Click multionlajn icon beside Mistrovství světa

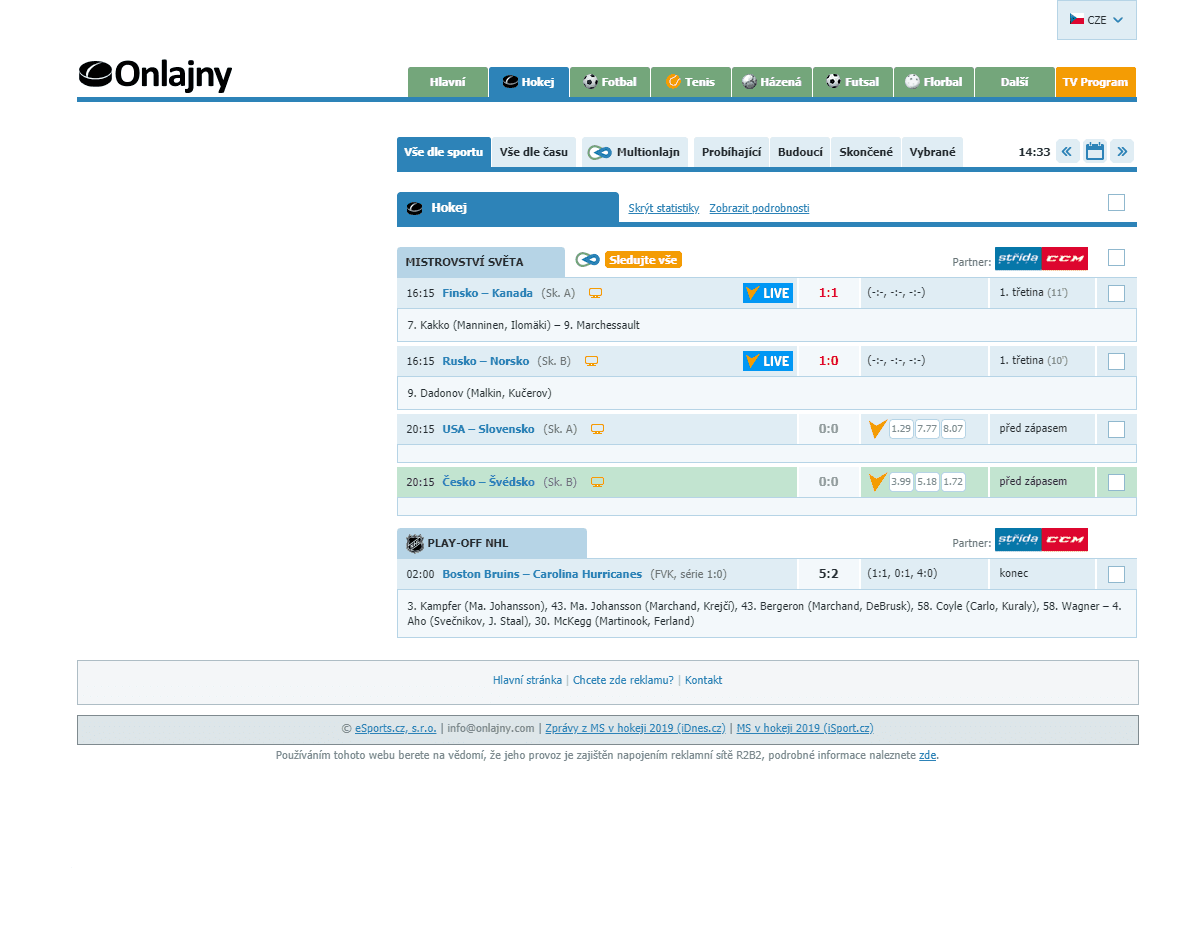tap(587, 260)
